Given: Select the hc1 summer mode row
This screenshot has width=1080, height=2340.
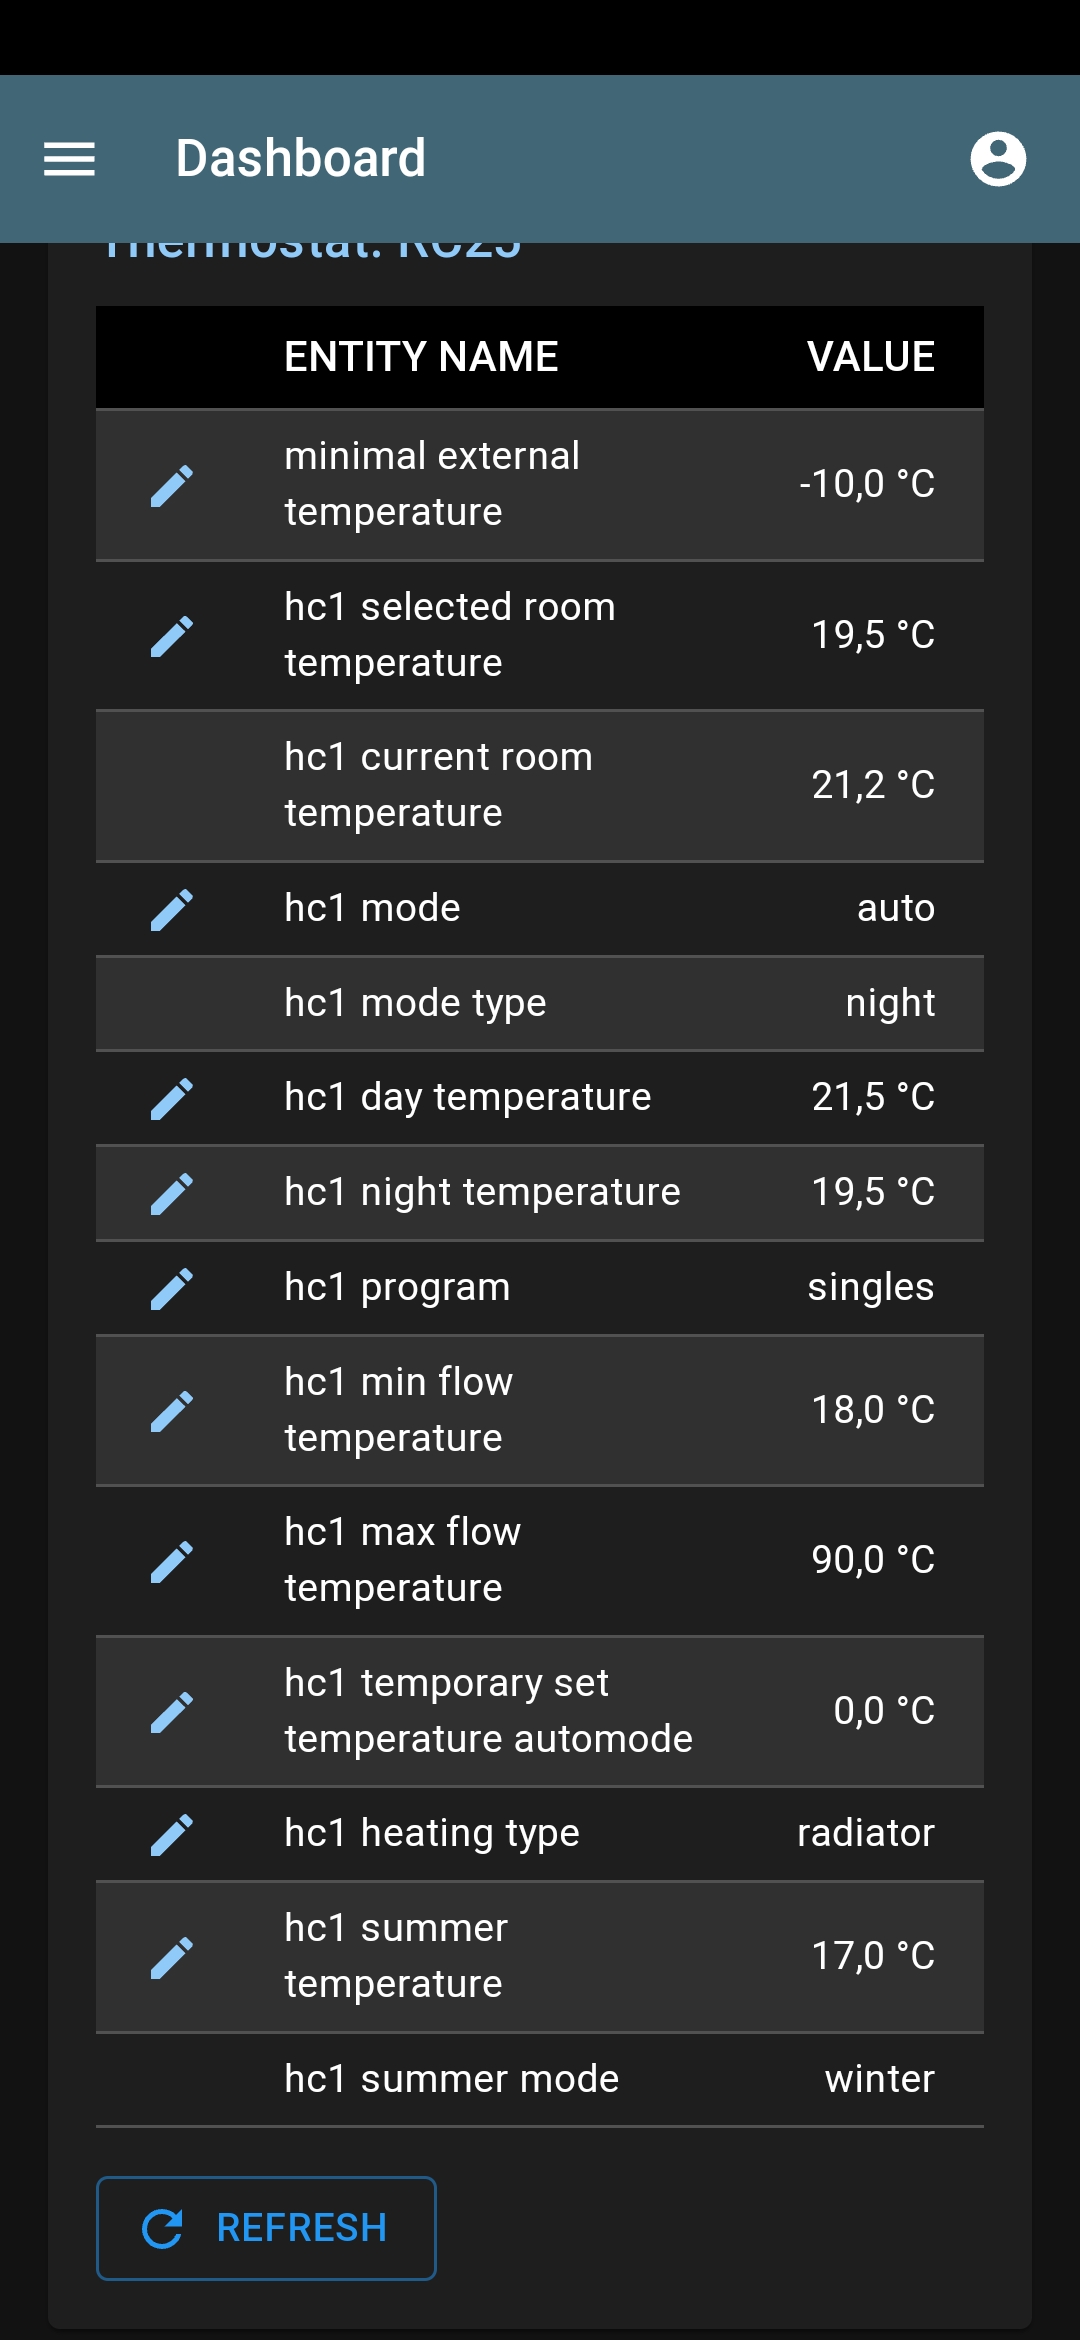Looking at the screenshot, I should [x=540, y=2078].
